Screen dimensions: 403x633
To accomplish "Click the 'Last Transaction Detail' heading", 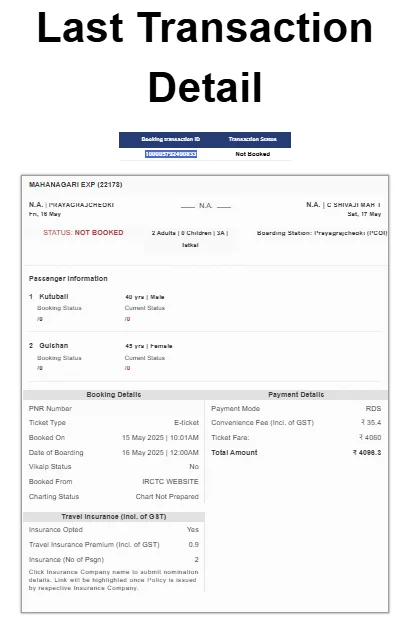I will 205,57.
